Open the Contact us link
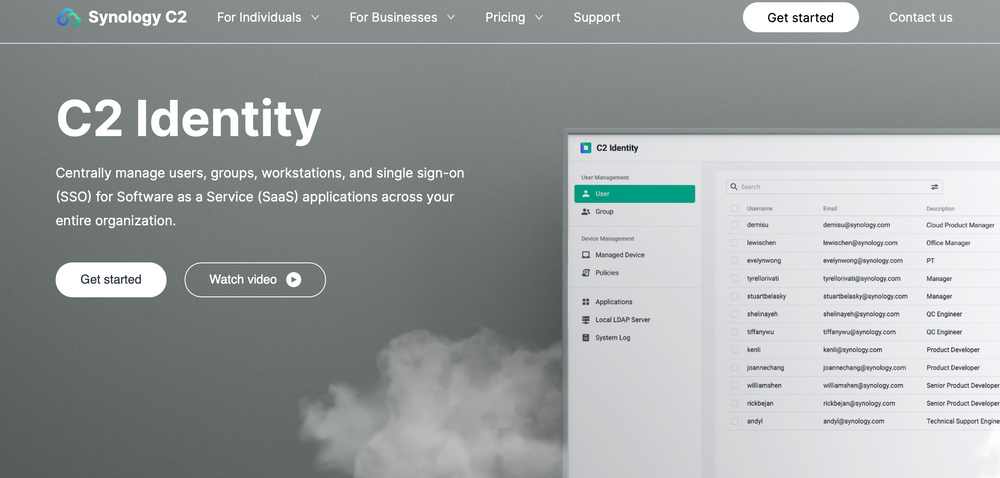The image size is (1000, 478). coord(920,17)
